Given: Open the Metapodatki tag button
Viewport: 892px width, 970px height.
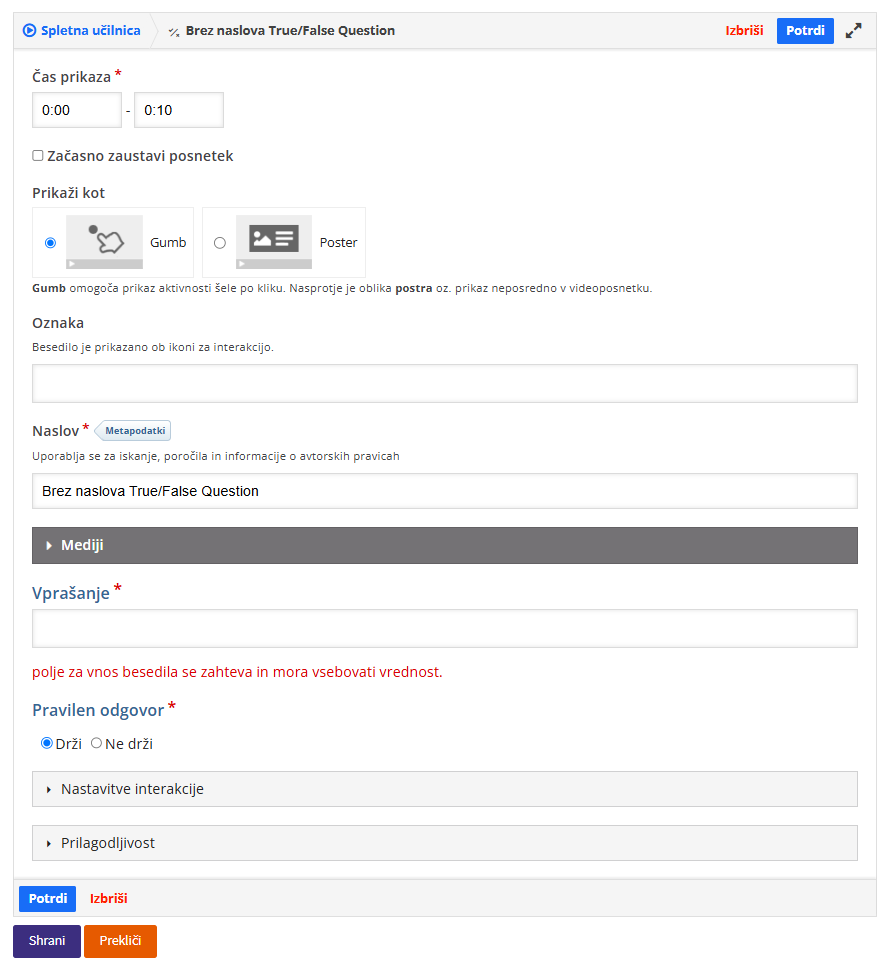Looking at the screenshot, I should point(135,431).
